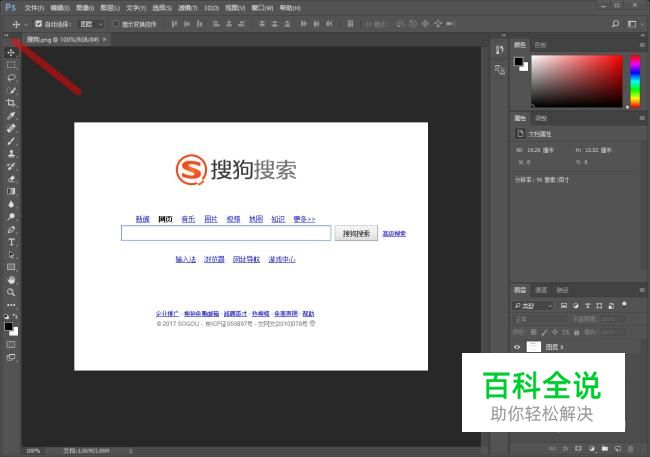
Task: Select the Crop tool
Action: click(x=11, y=103)
